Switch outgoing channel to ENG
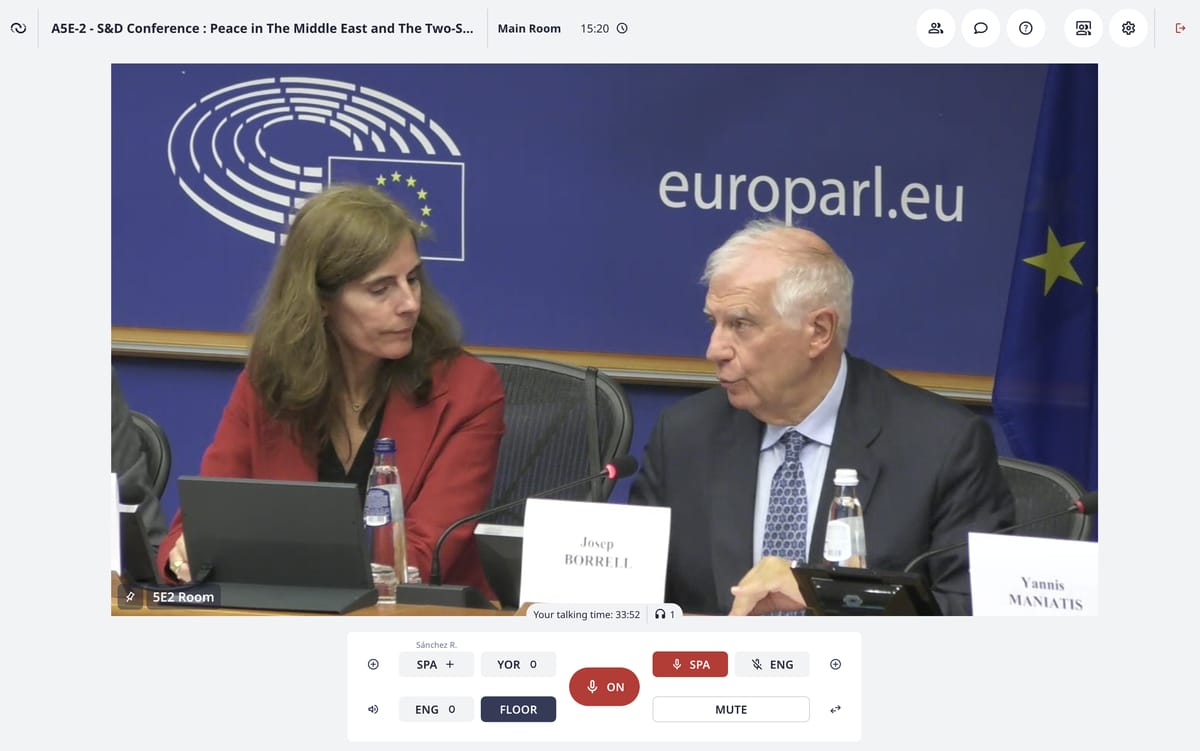Screen dimensions: 1200x751 point(772,664)
